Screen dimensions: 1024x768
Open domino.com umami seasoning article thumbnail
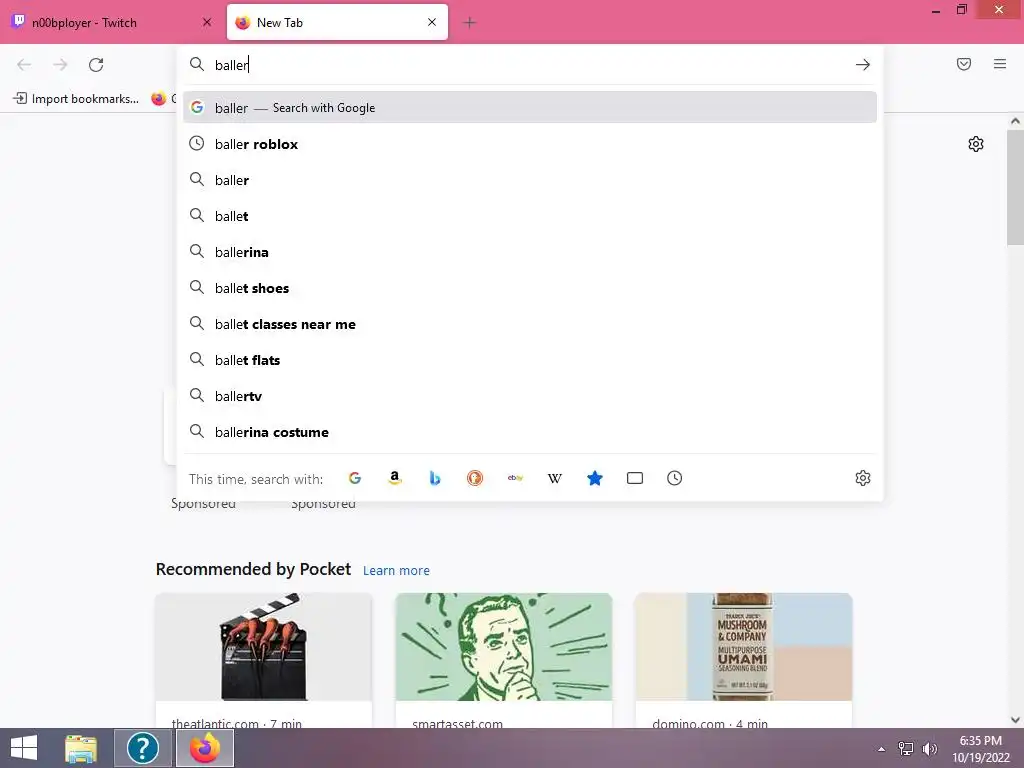pyautogui.click(x=744, y=647)
